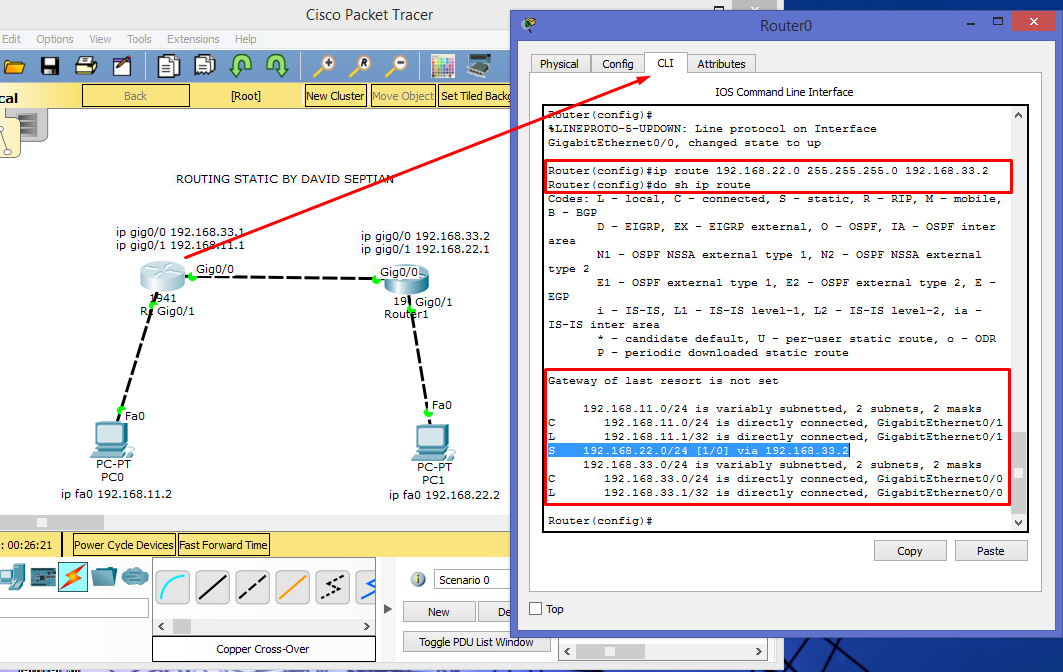Toggle the PDU List Window

click(476, 641)
